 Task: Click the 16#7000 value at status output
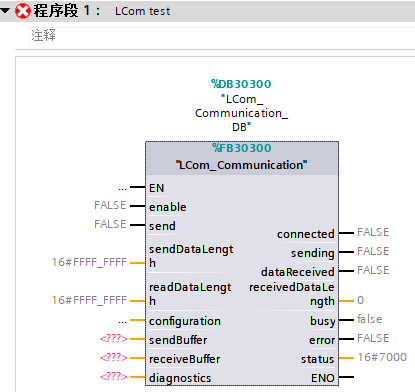[x=382, y=357]
